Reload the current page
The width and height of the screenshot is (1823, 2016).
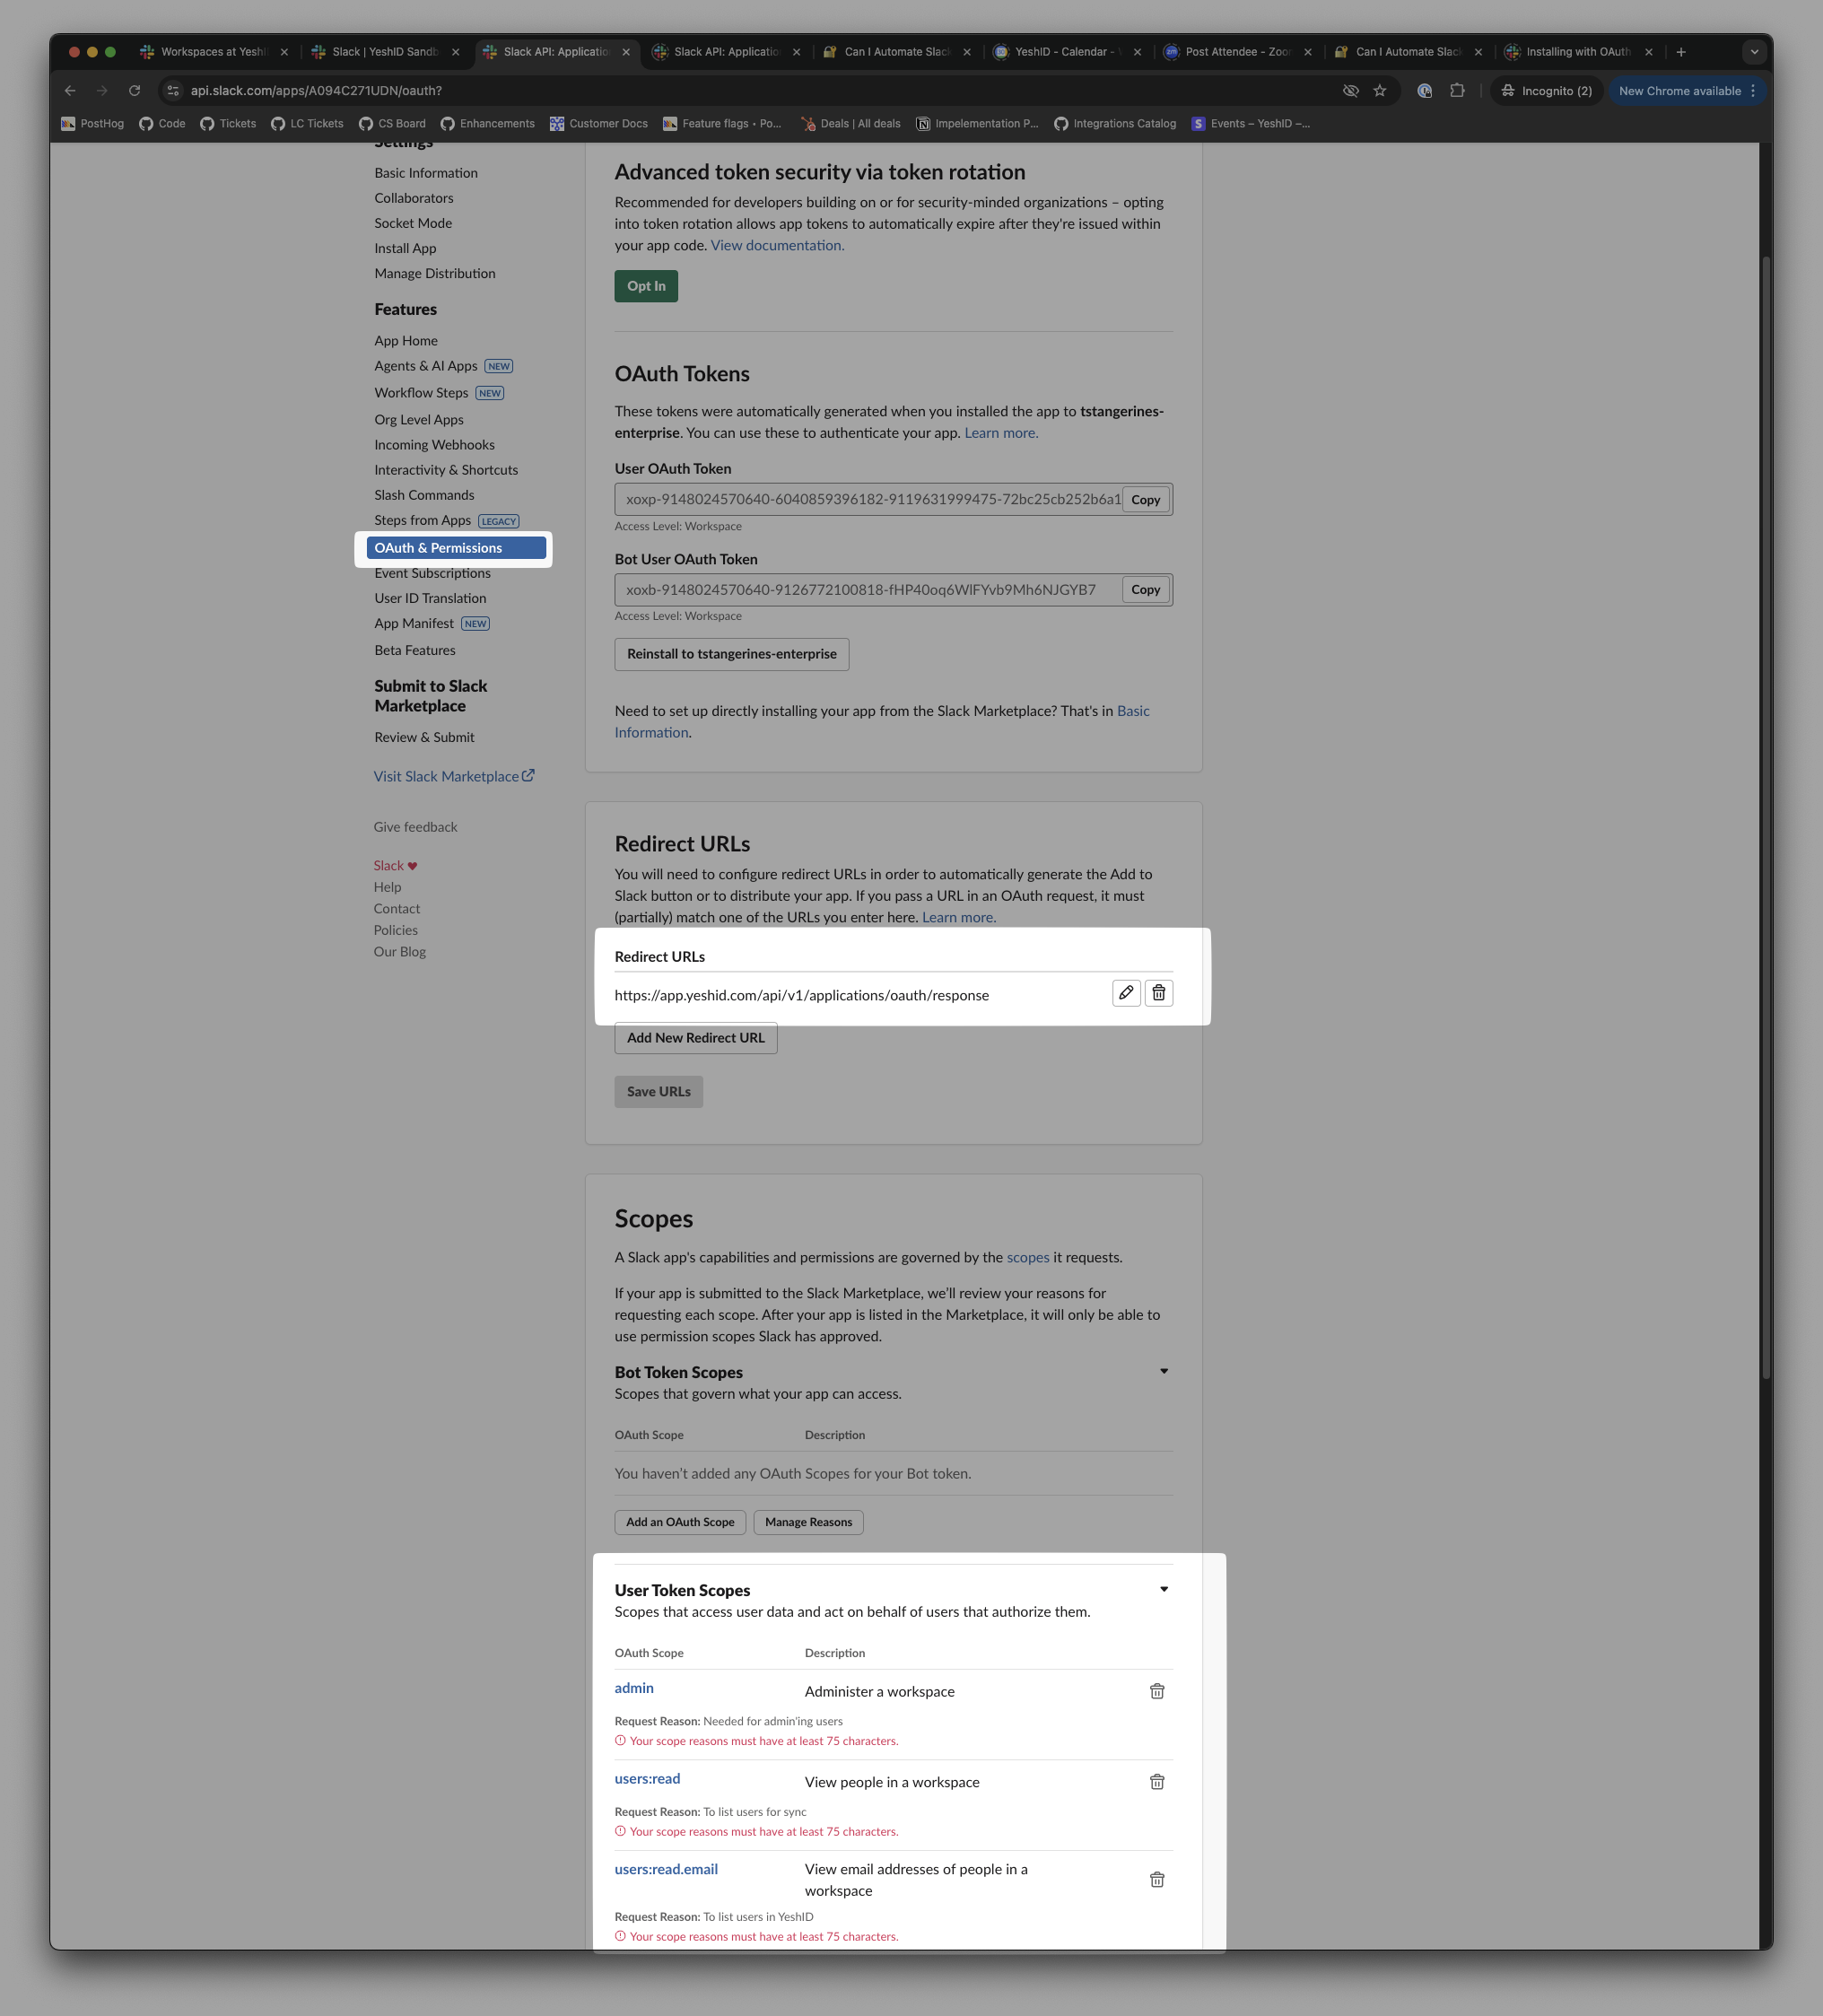[135, 91]
